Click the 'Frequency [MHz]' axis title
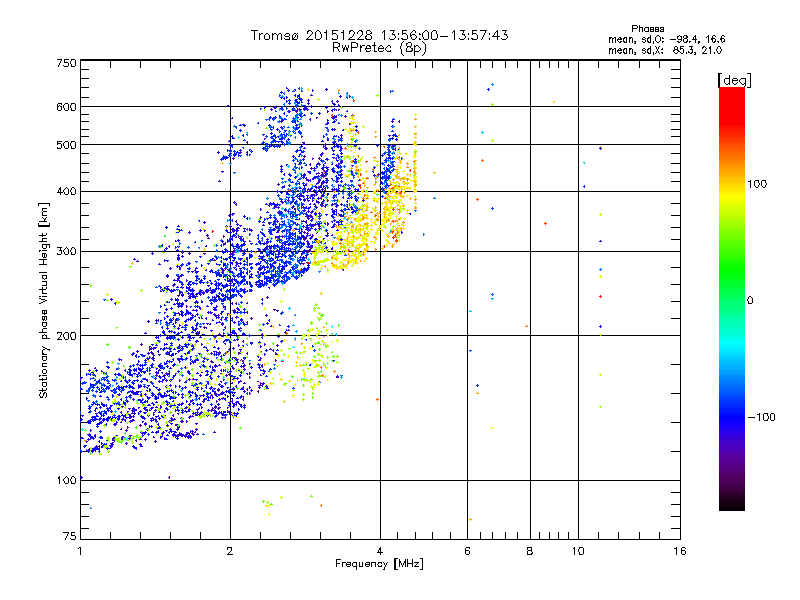 [x=379, y=564]
